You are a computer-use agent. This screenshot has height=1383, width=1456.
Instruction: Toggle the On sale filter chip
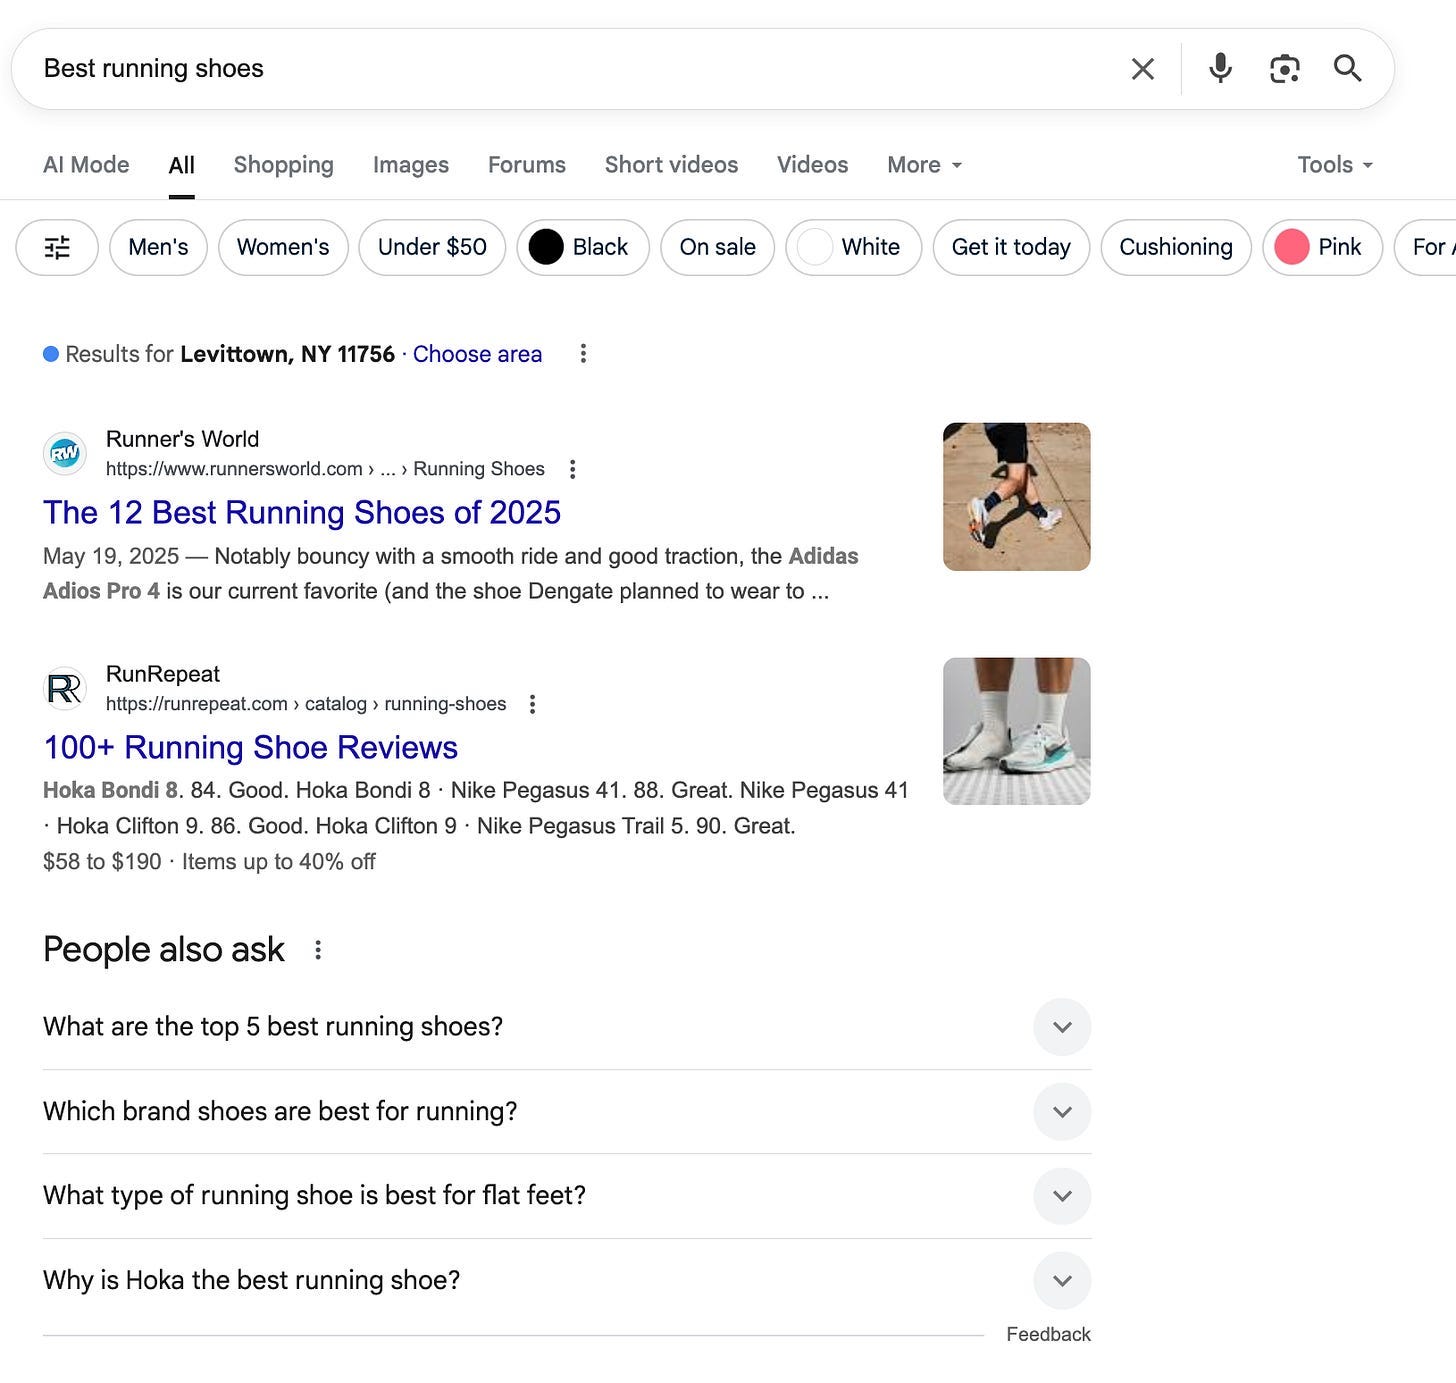717,247
